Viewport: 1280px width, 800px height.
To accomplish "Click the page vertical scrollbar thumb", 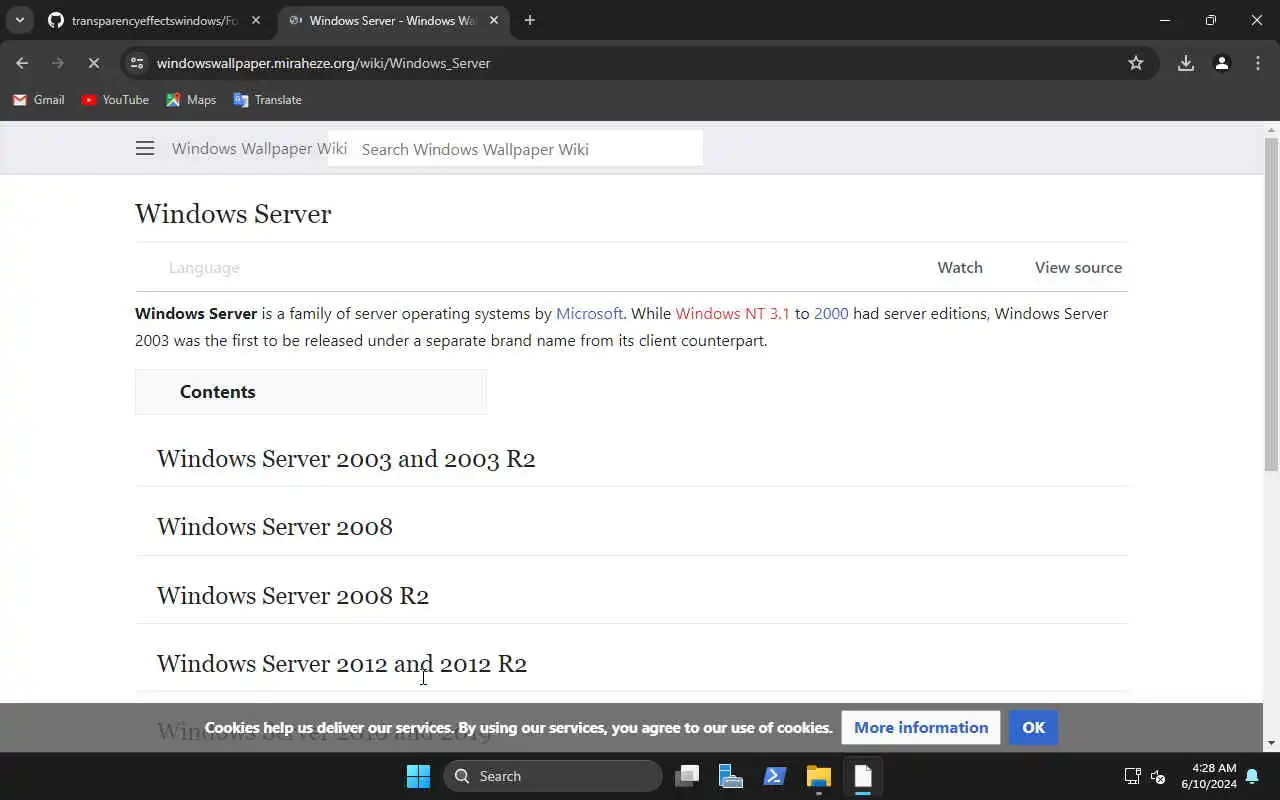I will [1271, 305].
